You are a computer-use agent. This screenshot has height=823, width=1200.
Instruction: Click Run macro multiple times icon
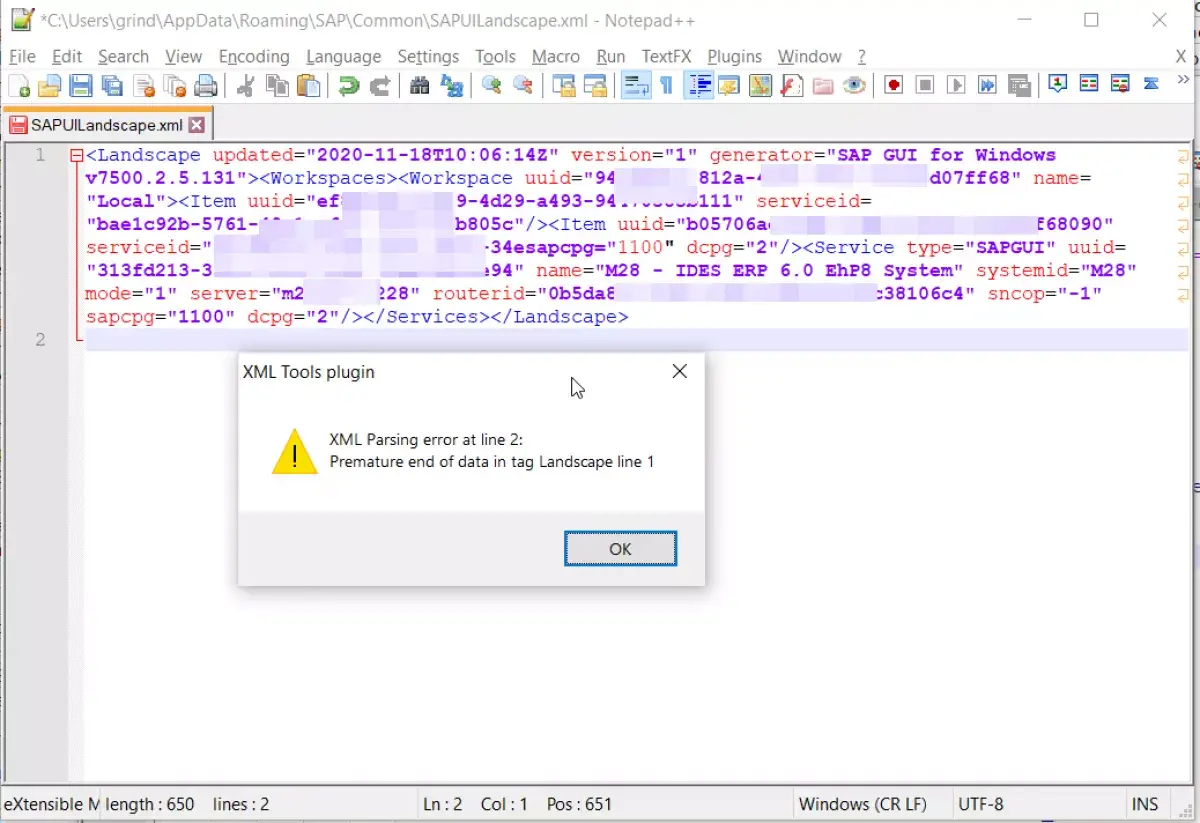tap(987, 86)
